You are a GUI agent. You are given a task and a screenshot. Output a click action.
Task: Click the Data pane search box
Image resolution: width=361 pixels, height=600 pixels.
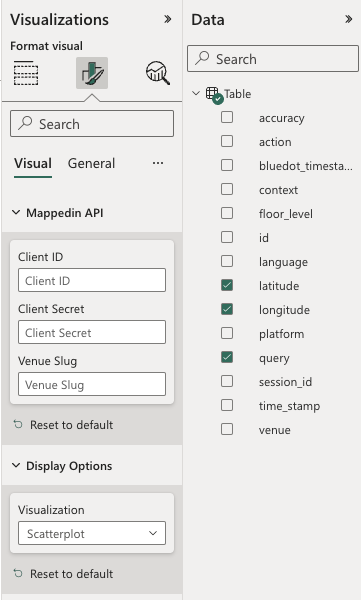click(273, 59)
